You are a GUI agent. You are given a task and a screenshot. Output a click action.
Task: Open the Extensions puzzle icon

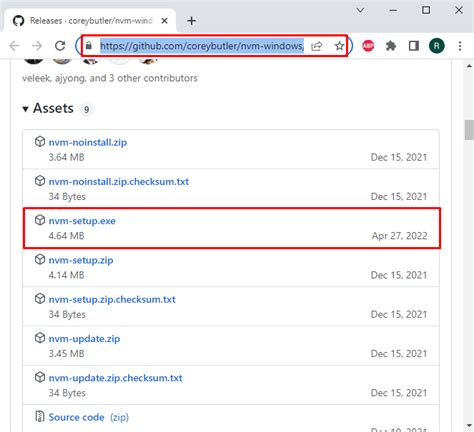point(391,46)
